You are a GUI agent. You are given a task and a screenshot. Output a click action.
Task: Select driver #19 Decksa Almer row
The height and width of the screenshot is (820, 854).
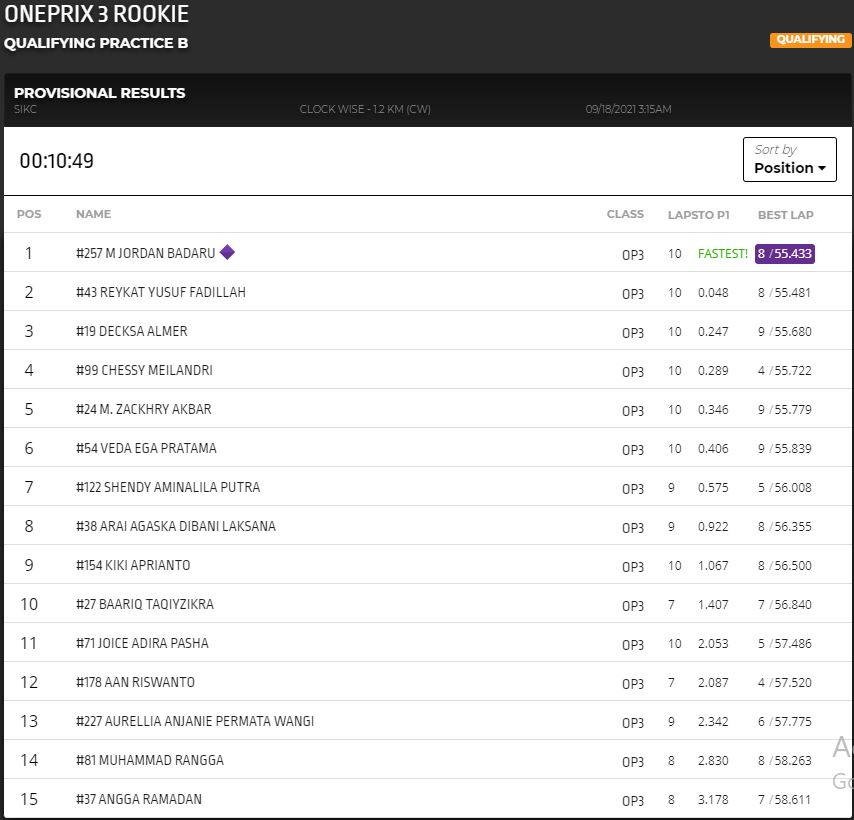pyautogui.click(x=131, y=331)
